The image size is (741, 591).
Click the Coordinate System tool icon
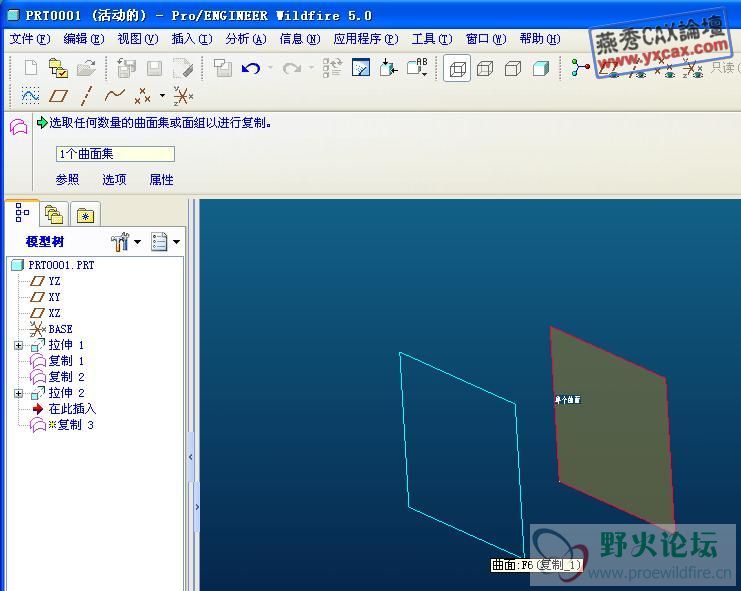pyautogui.click(x=183, y=96)
